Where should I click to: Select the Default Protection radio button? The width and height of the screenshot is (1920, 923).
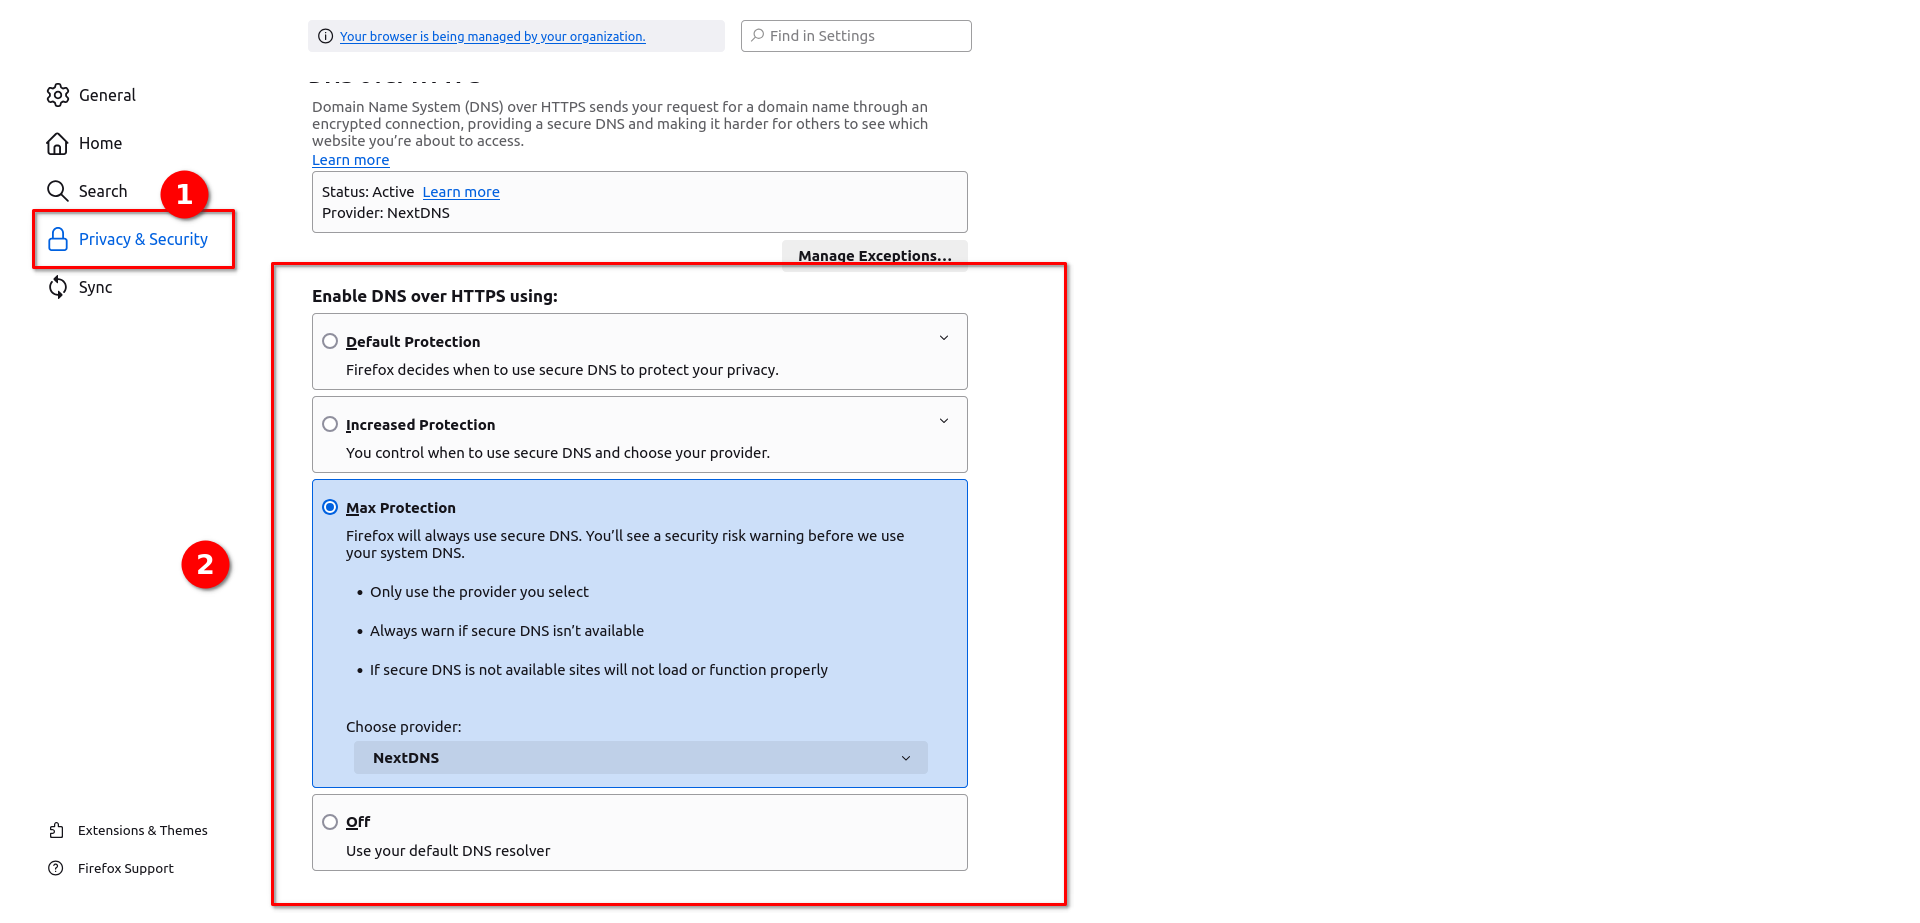(330, 341)
